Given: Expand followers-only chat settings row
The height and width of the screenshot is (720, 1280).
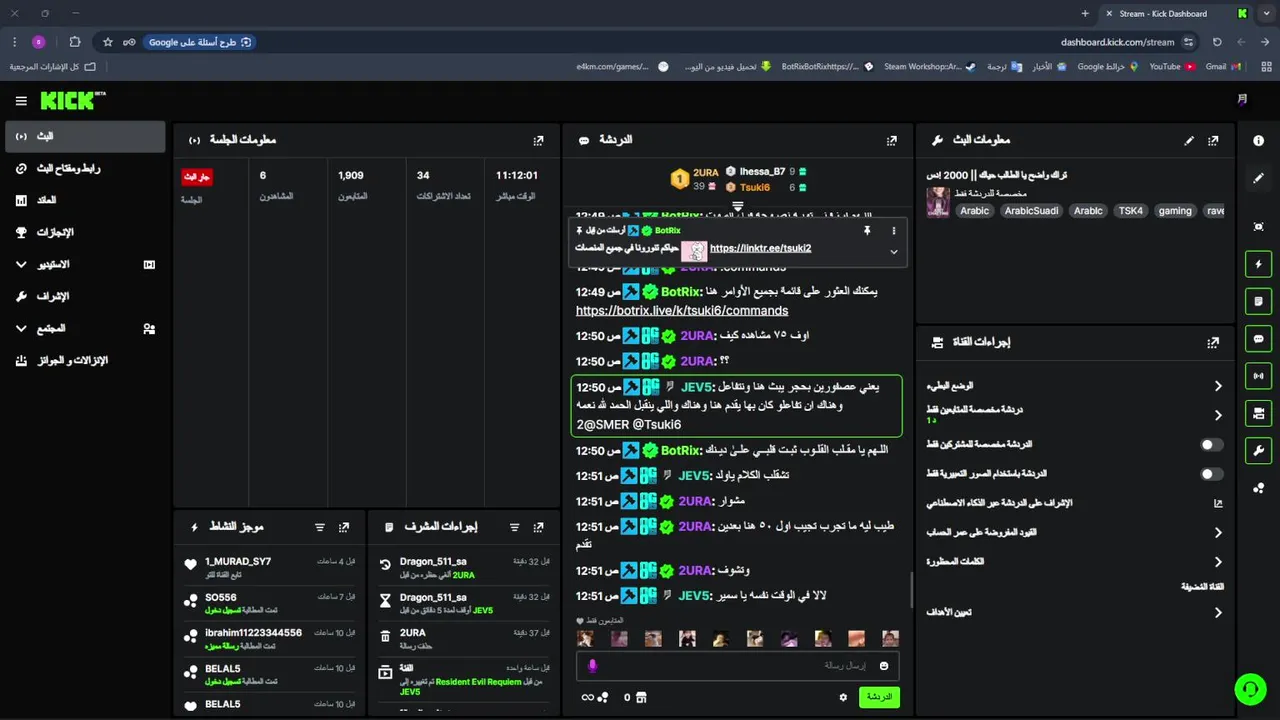Looking at the screenshot, I should (x=1074, y=415).
